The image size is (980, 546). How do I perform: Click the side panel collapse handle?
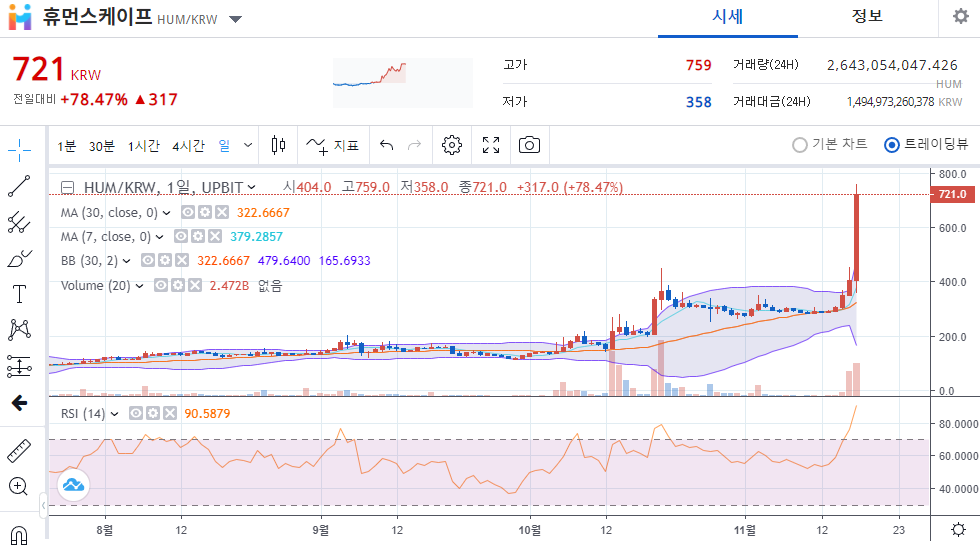(x=43, y=505)
